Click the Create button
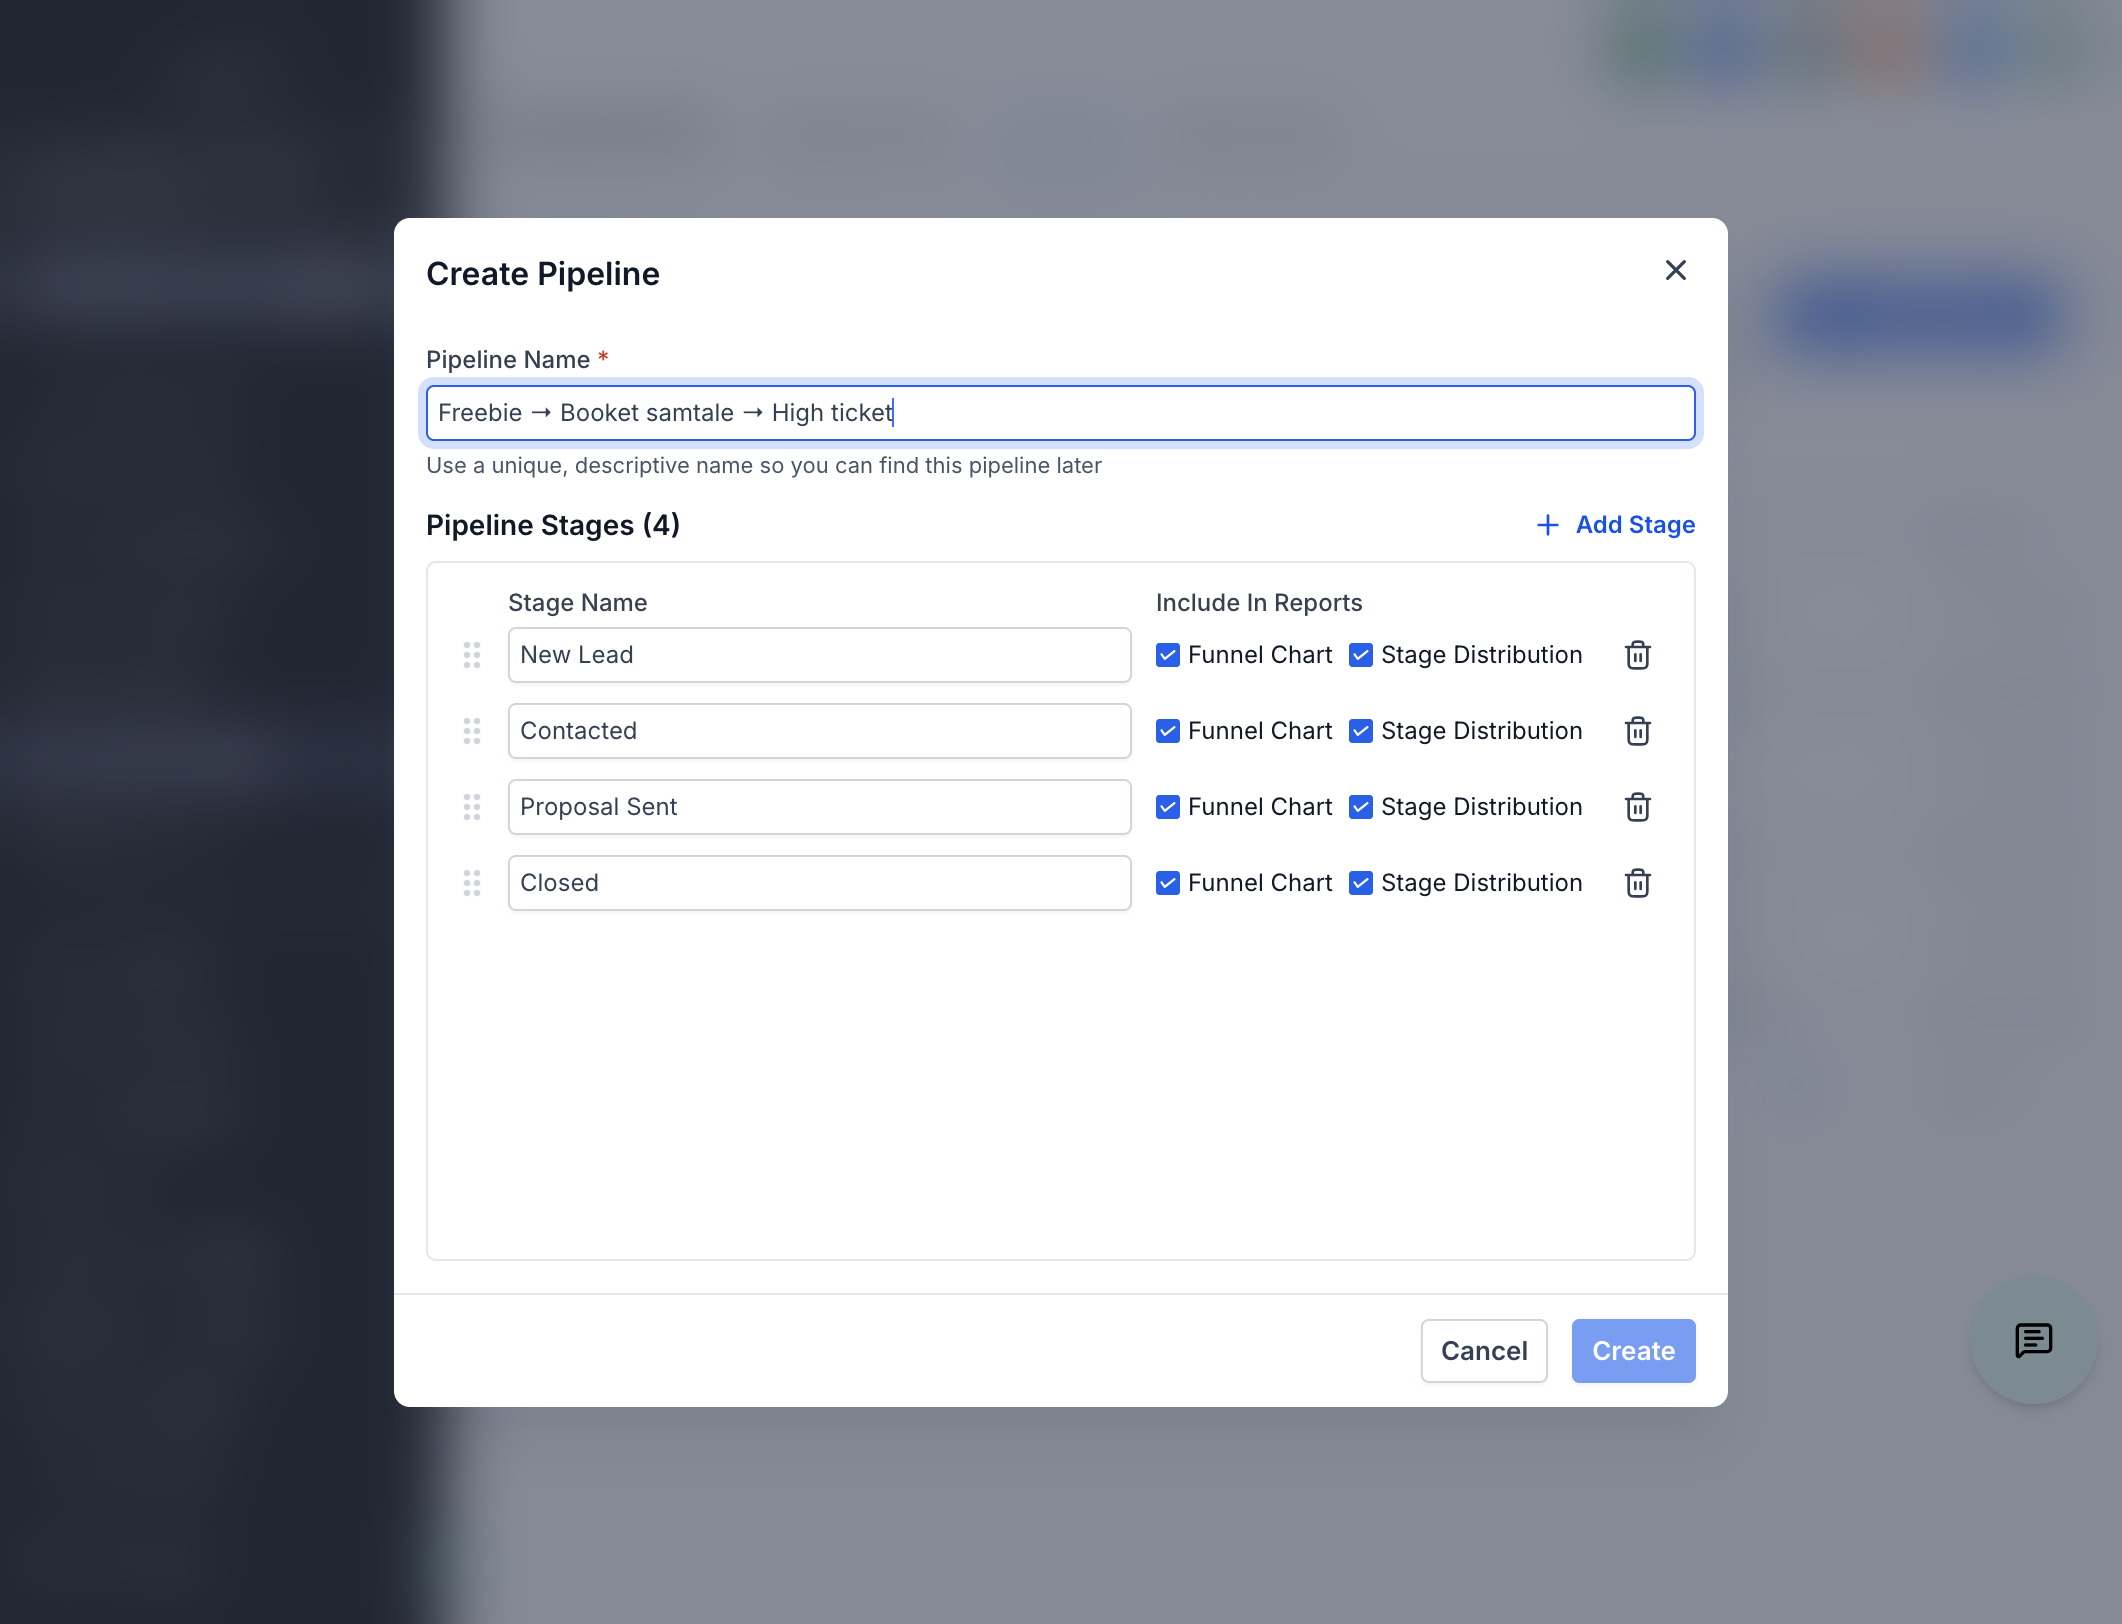This screenshot has height=1624, width=2122. (x=1633, y=1351)
